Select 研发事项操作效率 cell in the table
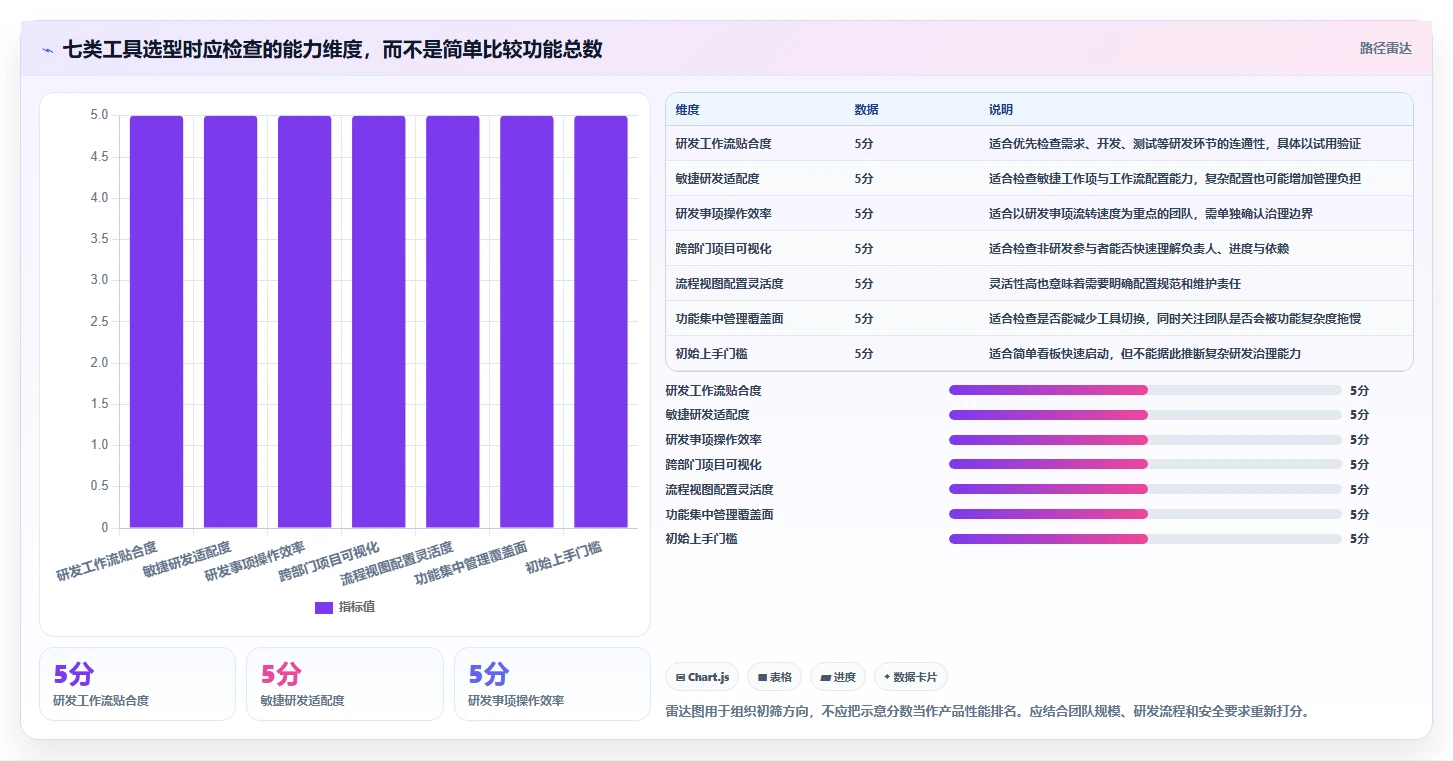This screenshot has height=761, width=1453. tap(723, 214)
